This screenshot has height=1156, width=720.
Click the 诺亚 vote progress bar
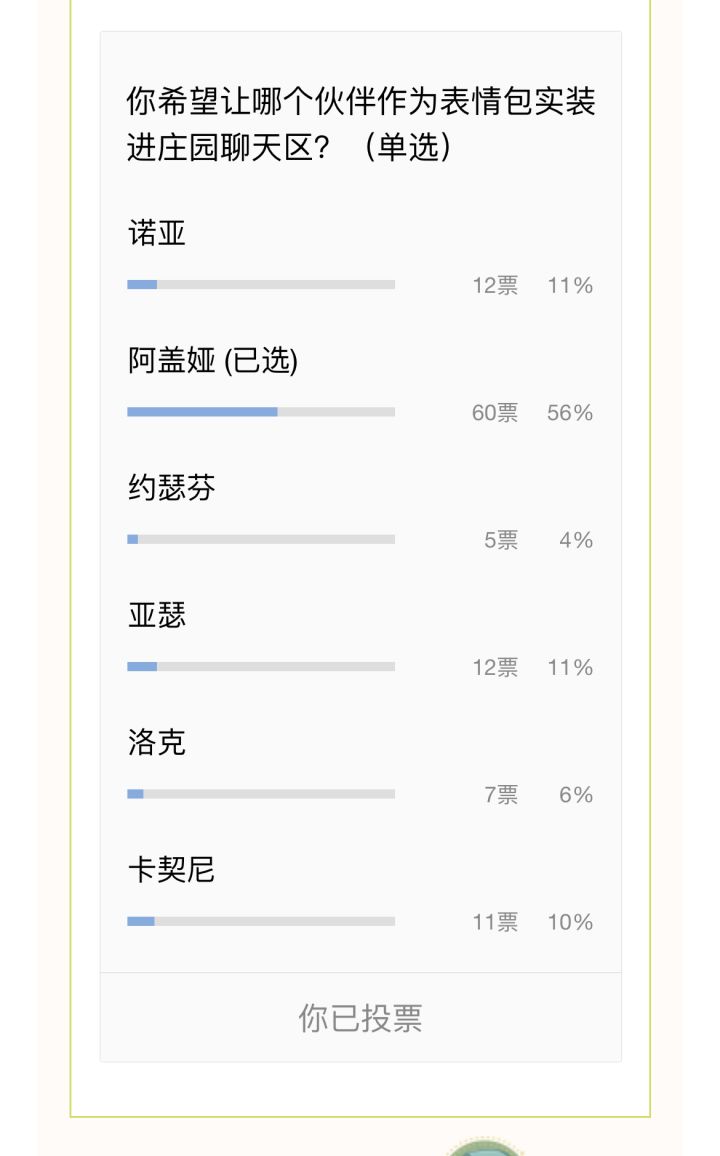(261, 285)
